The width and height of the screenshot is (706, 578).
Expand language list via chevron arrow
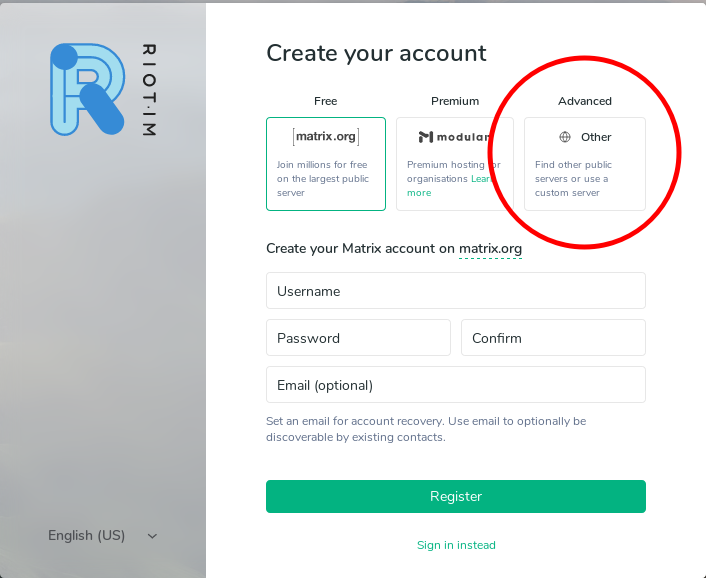[153, 536]
